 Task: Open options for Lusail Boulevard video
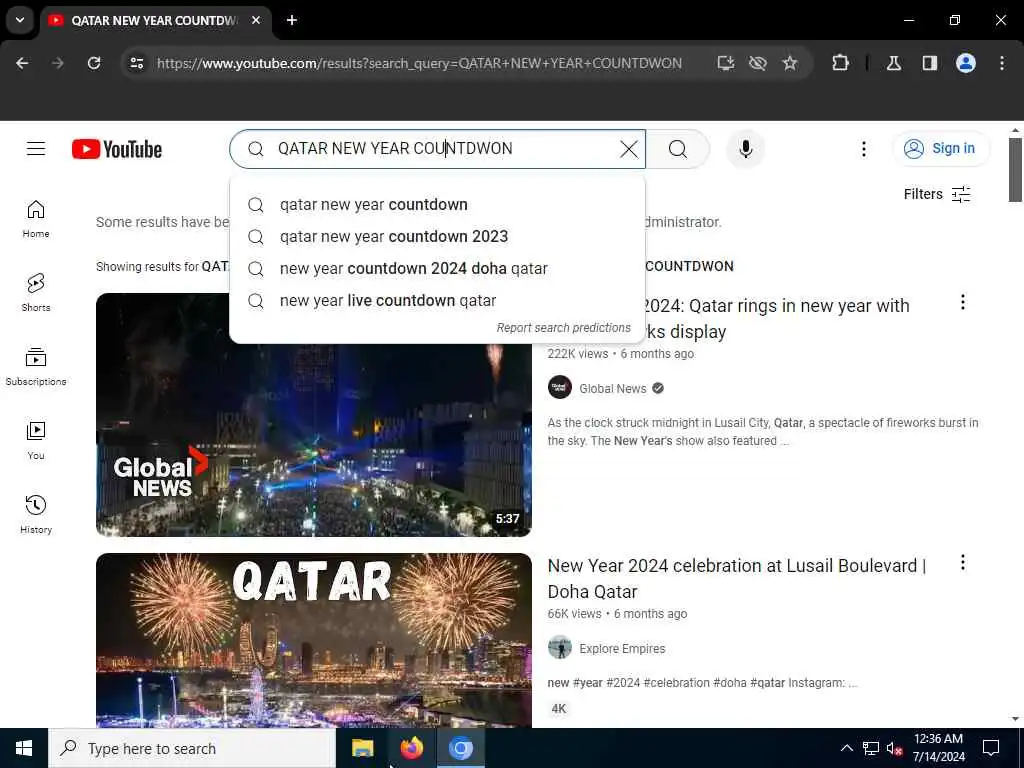[963, 563]
